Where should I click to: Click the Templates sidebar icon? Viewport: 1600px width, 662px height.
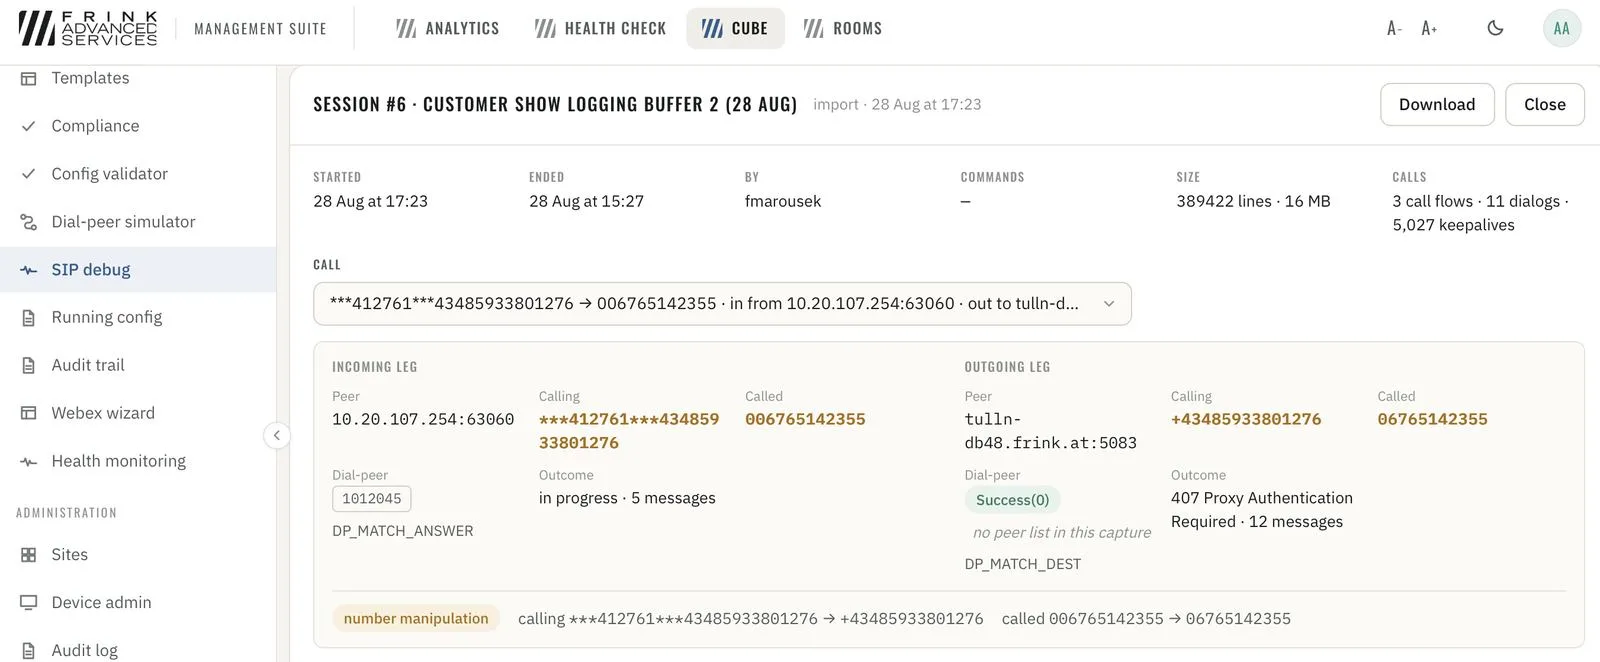click(29, 78)
